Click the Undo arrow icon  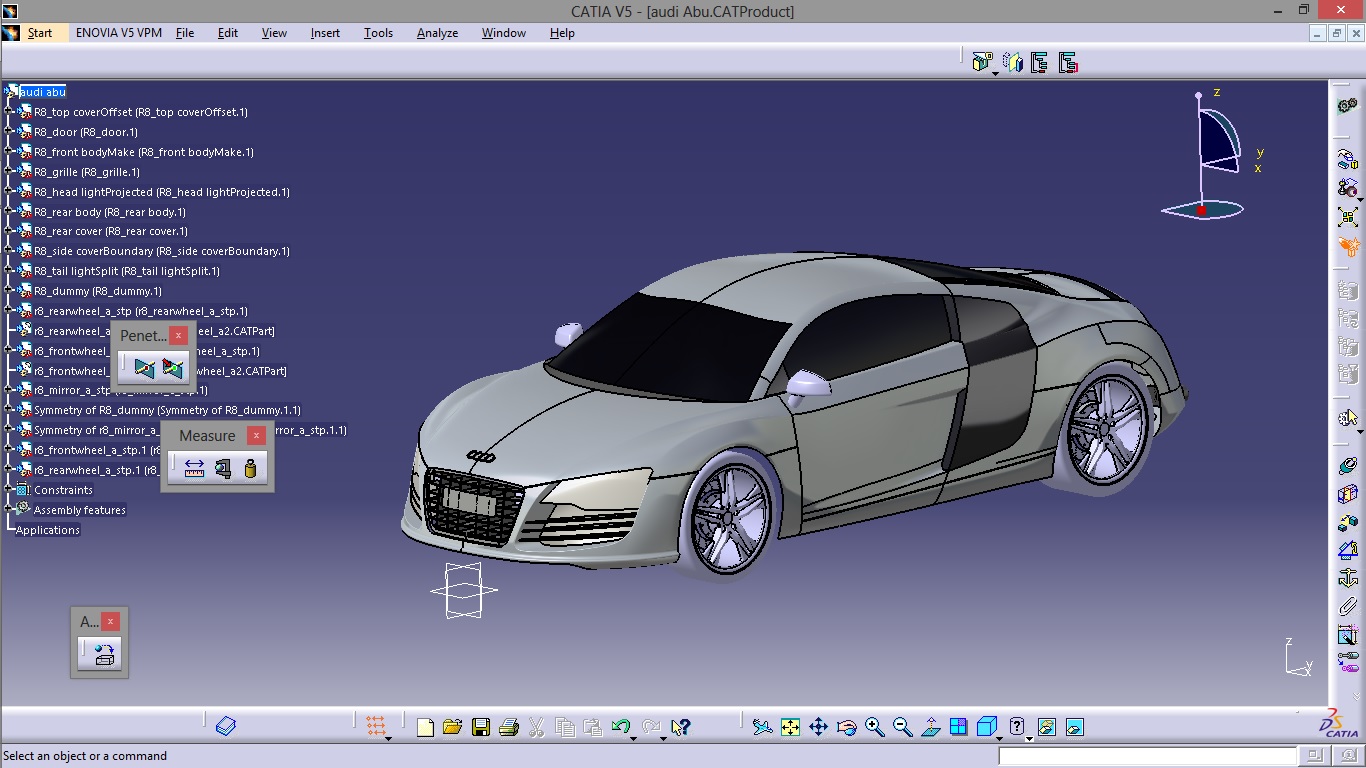click(x=620, y=727)
